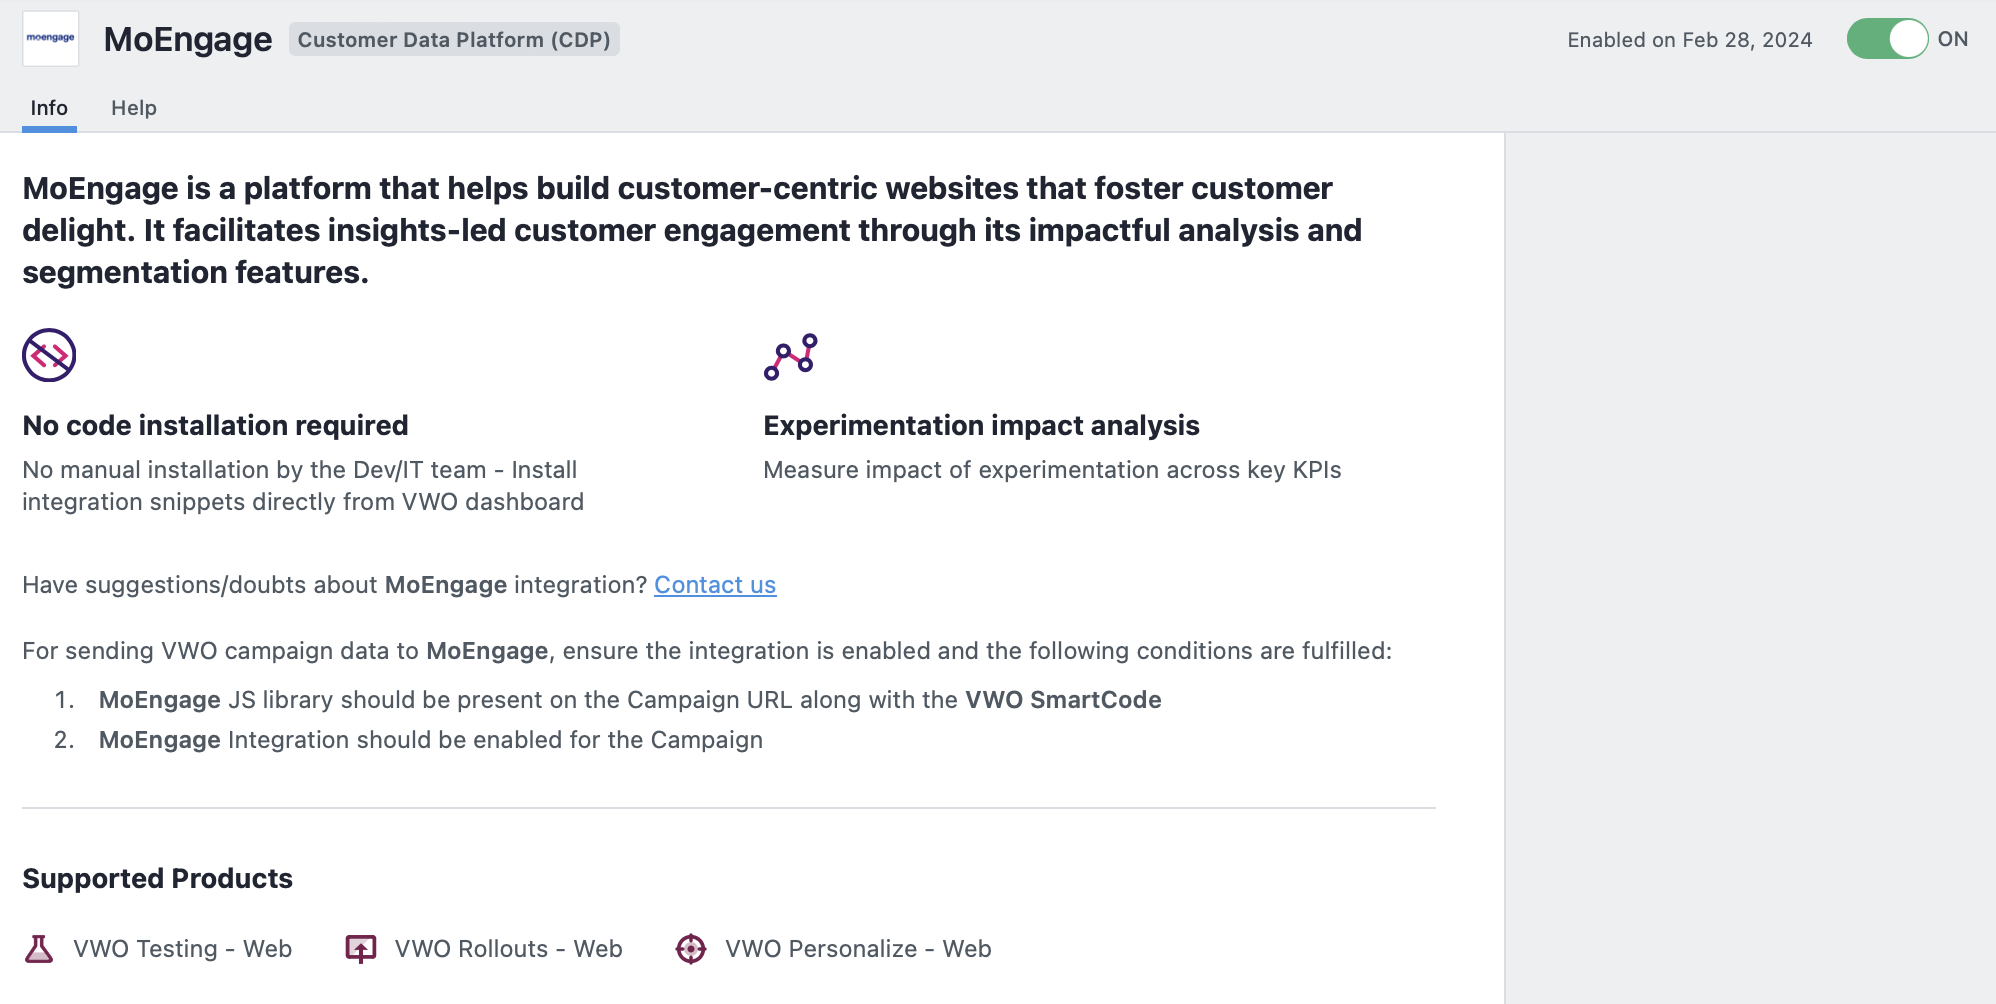1996x1004 pixels.
Task: Click the Customer Data Platform (CDP) badge
Action: [x=454, y=40]
